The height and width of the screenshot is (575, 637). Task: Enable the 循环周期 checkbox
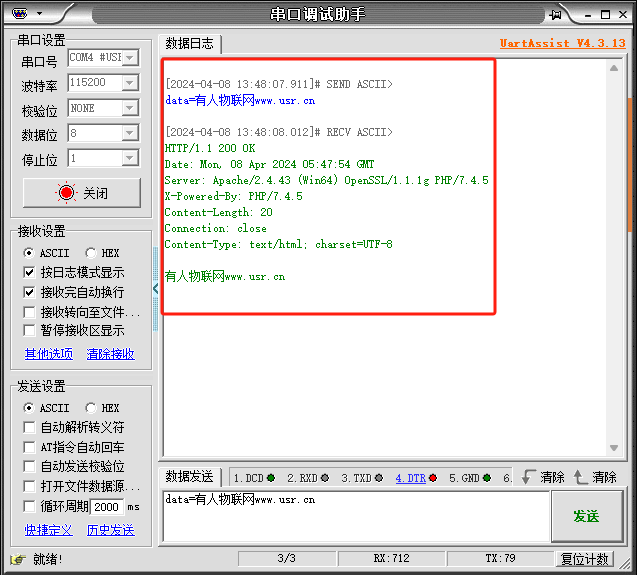coord(30,506)
